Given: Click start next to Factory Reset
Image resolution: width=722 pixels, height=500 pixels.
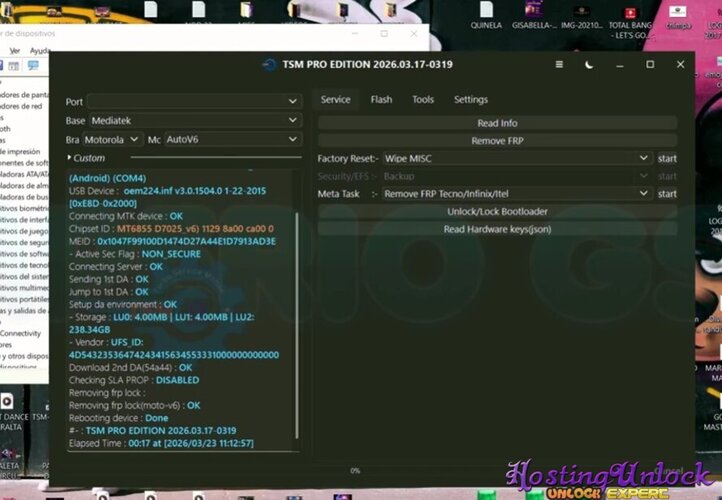Looking at the screenshot, I should (x=667, y=159).
